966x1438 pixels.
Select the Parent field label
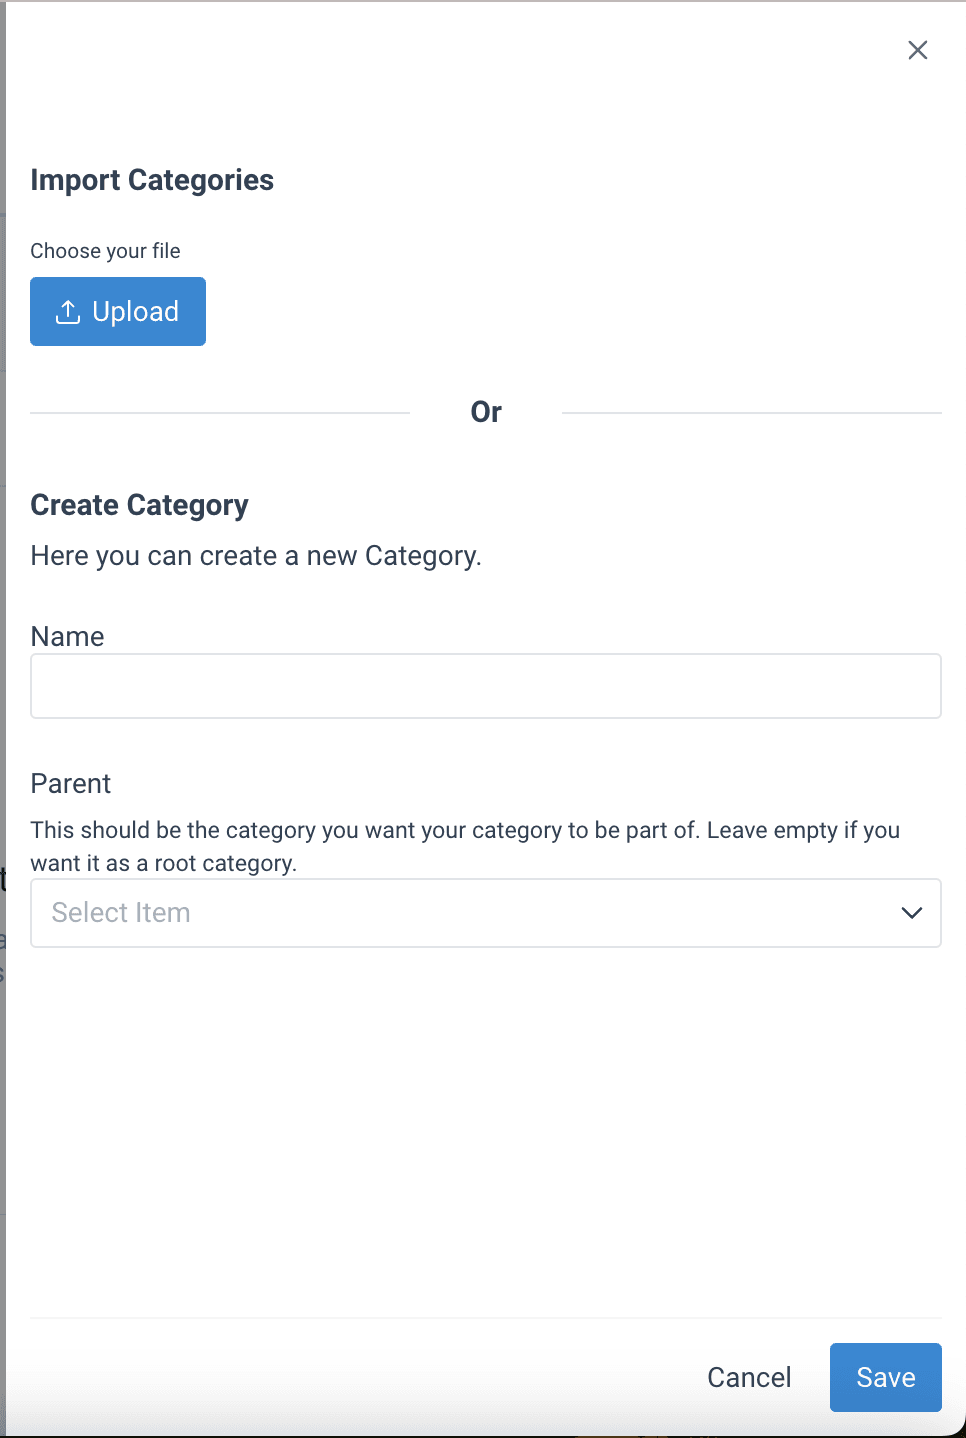pyautogui.click(x=71, y=784)
